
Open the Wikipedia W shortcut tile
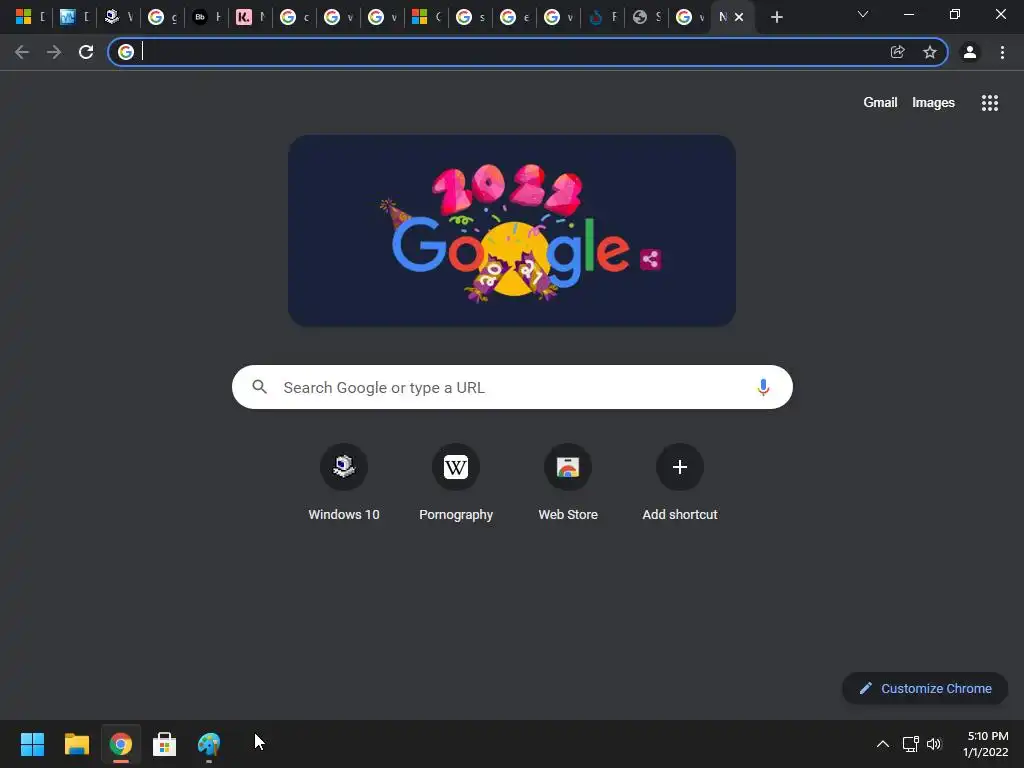[456, 483]
